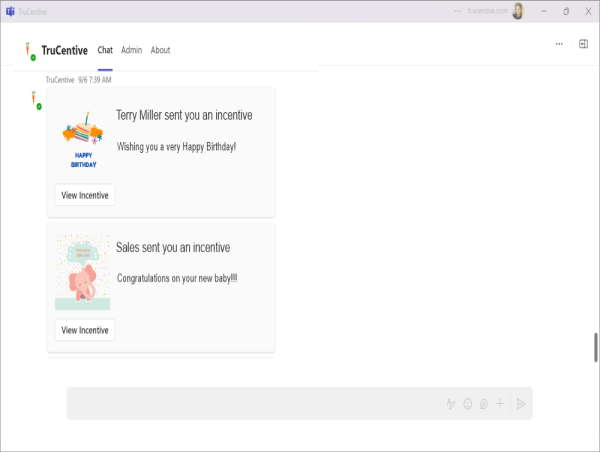Open the title bar ellipsis menu
This screenshot has height=452, width=600.
(458, 11)
